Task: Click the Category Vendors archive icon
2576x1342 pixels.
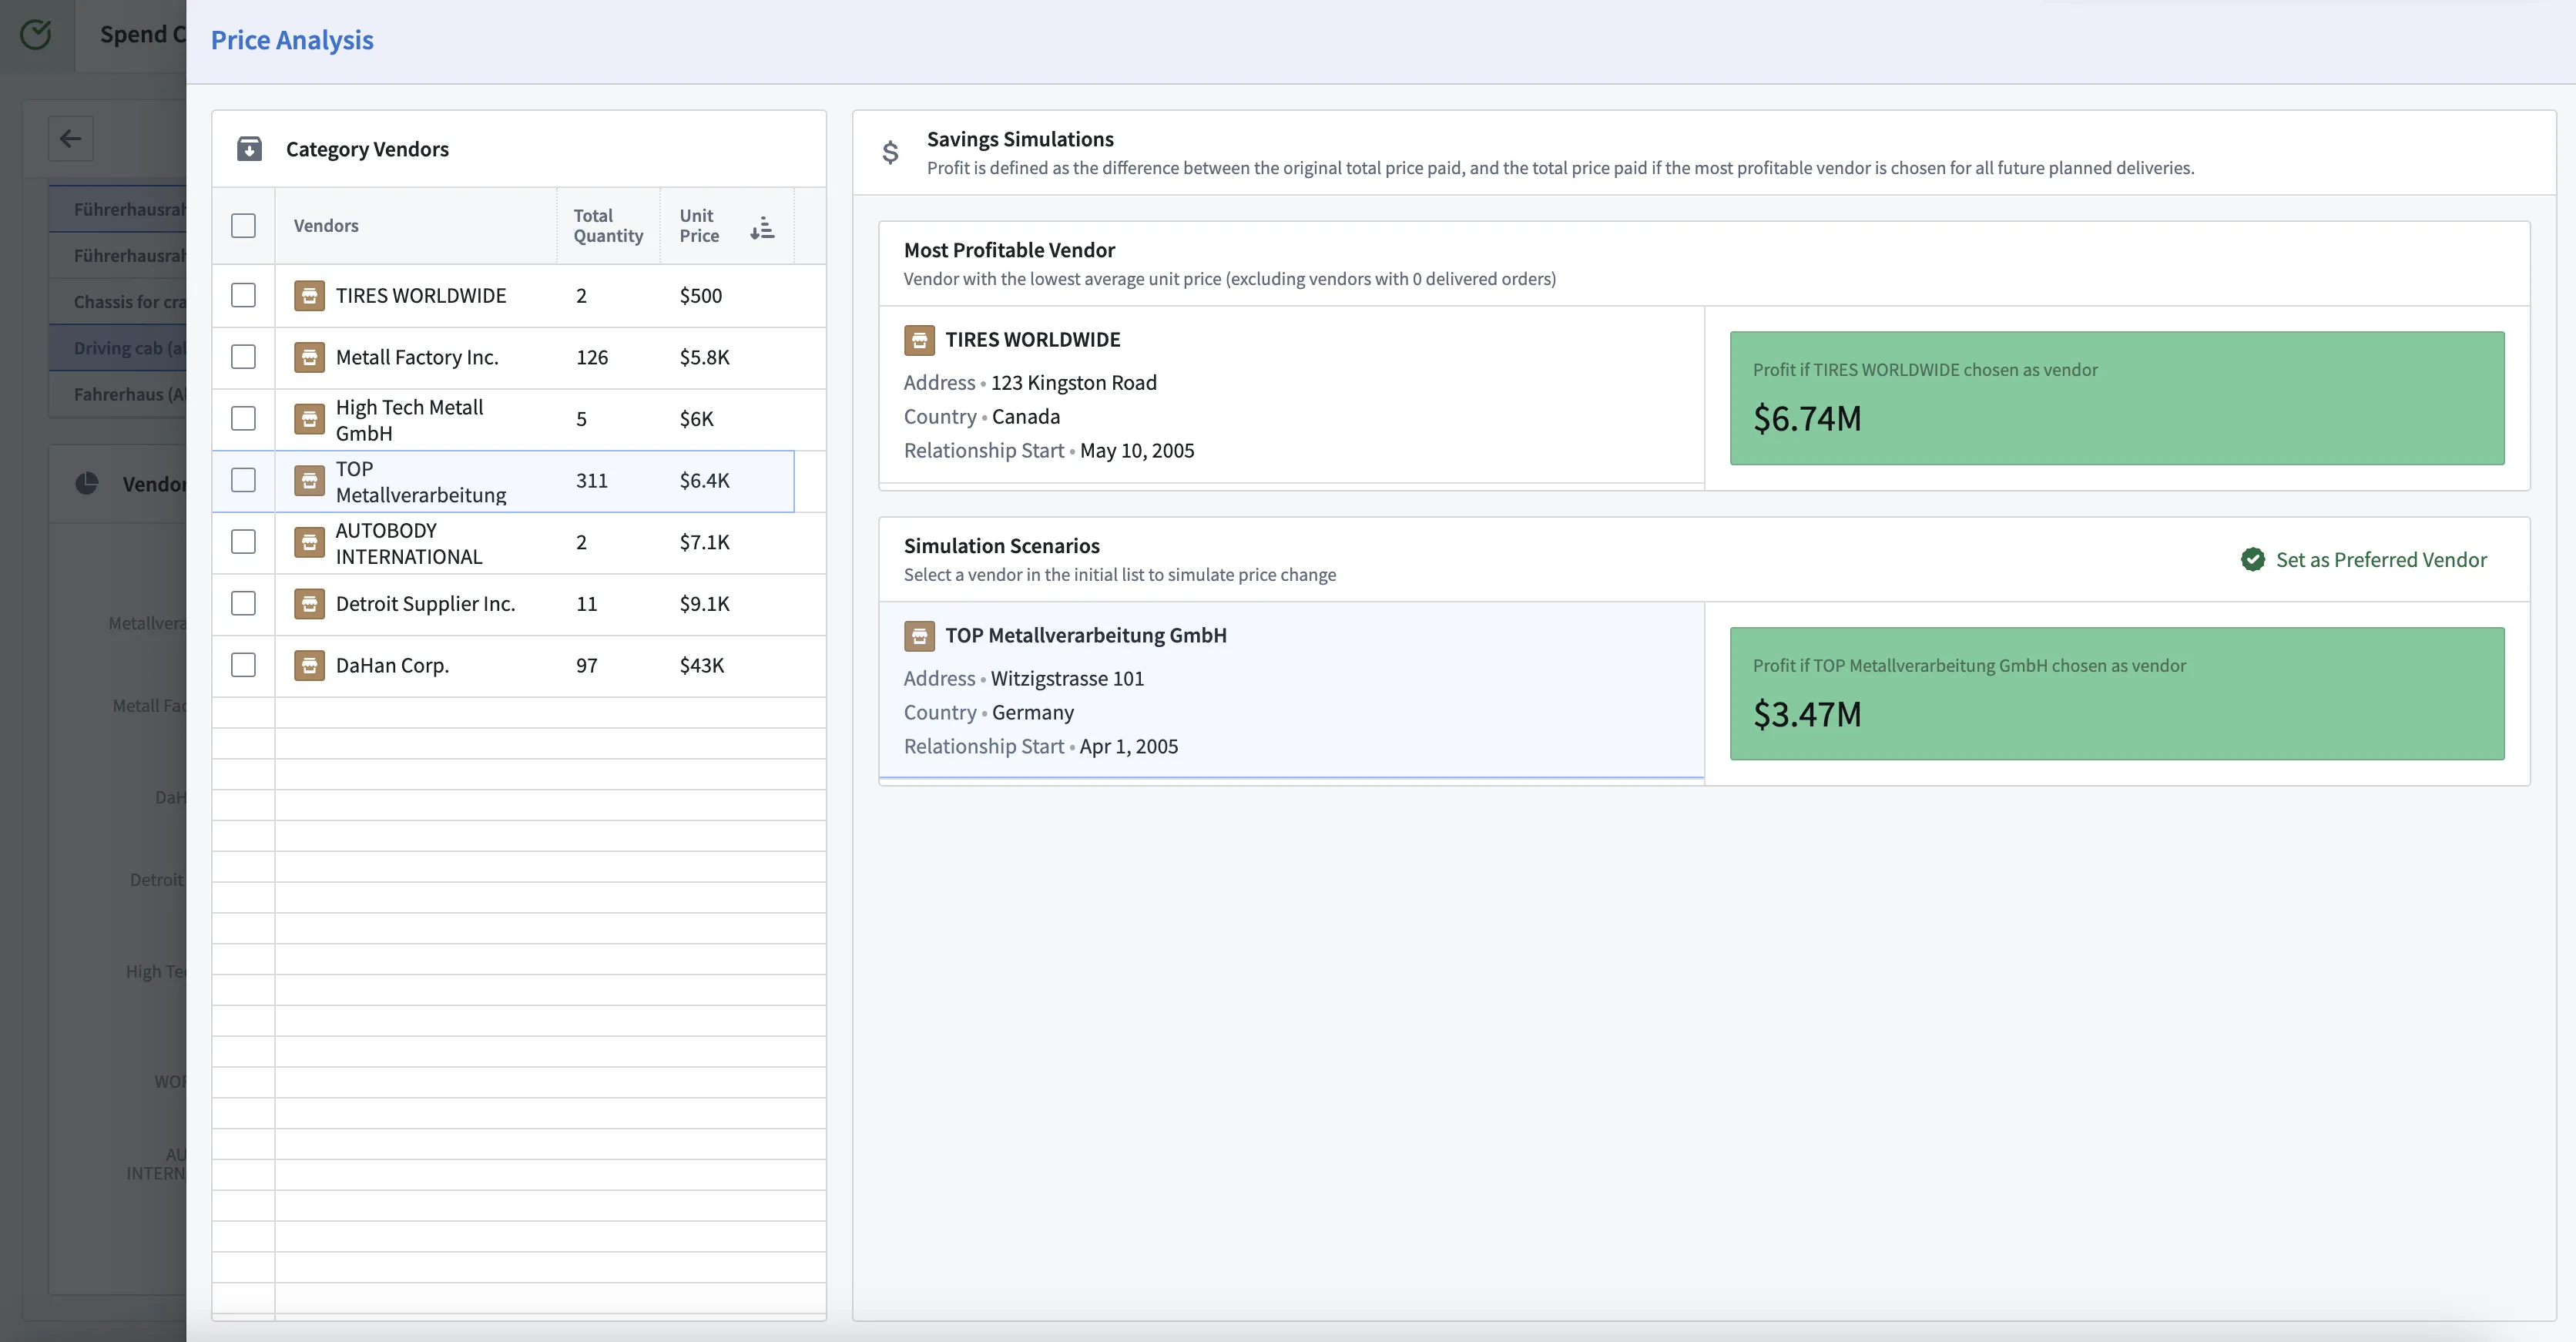Action: (x=249, y=149)
